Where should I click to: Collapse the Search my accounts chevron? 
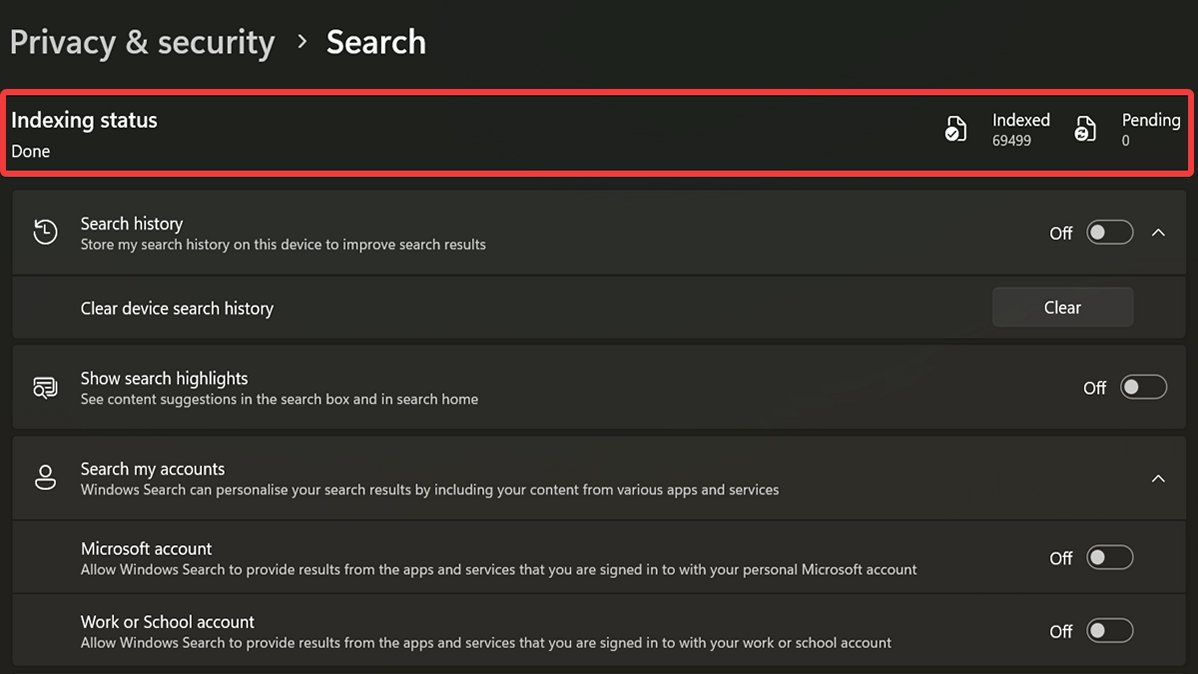[1158, 479]
